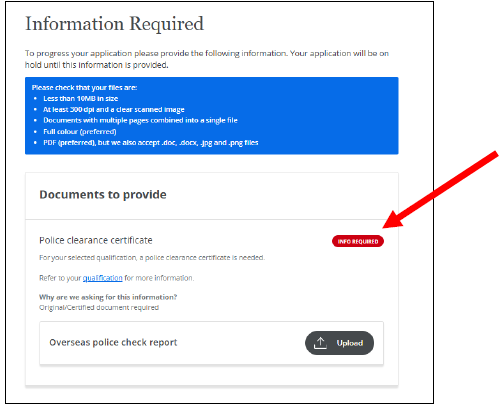The height and width of the screenshot is (407, 499).
Task: Select 'Original/Certified document required' text
Action: 99,307
